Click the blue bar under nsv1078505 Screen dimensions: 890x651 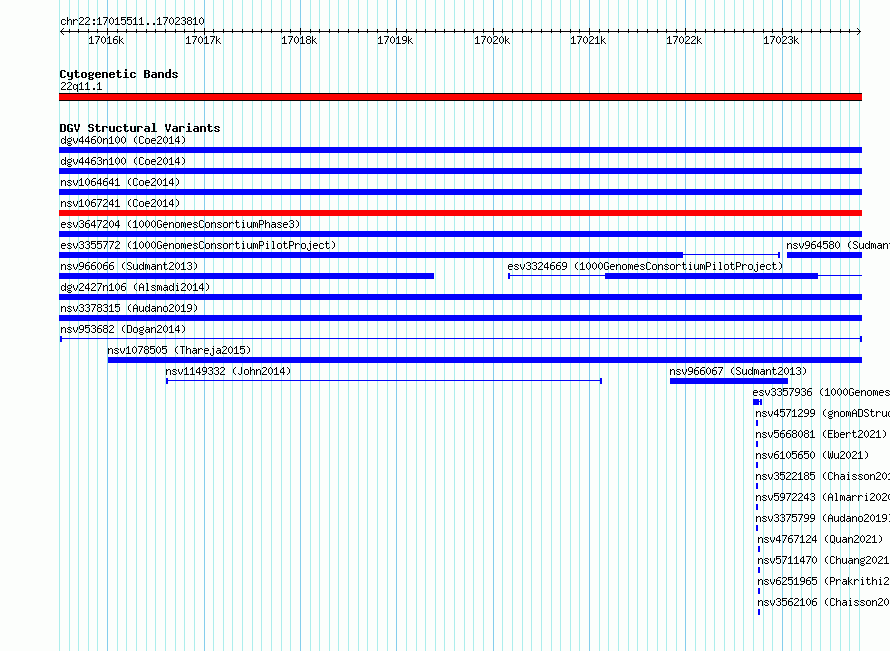click(485, 360)
